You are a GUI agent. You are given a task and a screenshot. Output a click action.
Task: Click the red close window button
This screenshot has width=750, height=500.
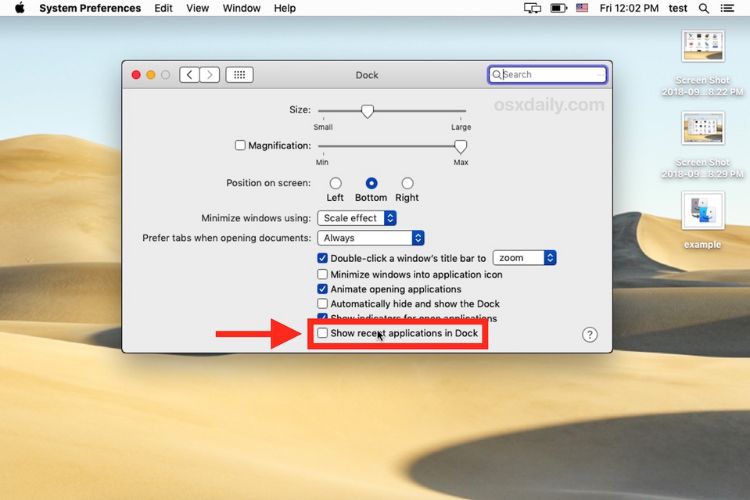[x=136, y=75]
